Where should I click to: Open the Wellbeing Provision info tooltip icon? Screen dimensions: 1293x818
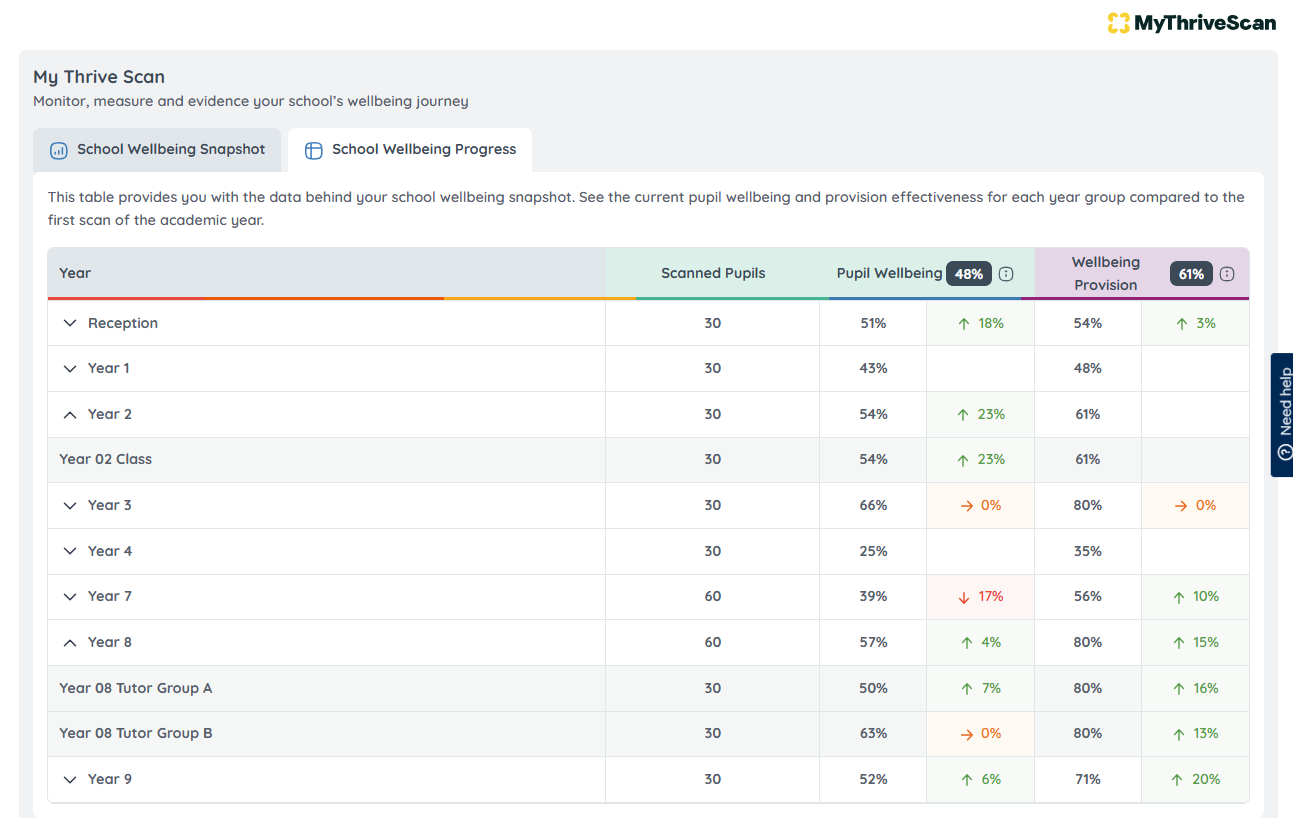(x=1227, y=273)
